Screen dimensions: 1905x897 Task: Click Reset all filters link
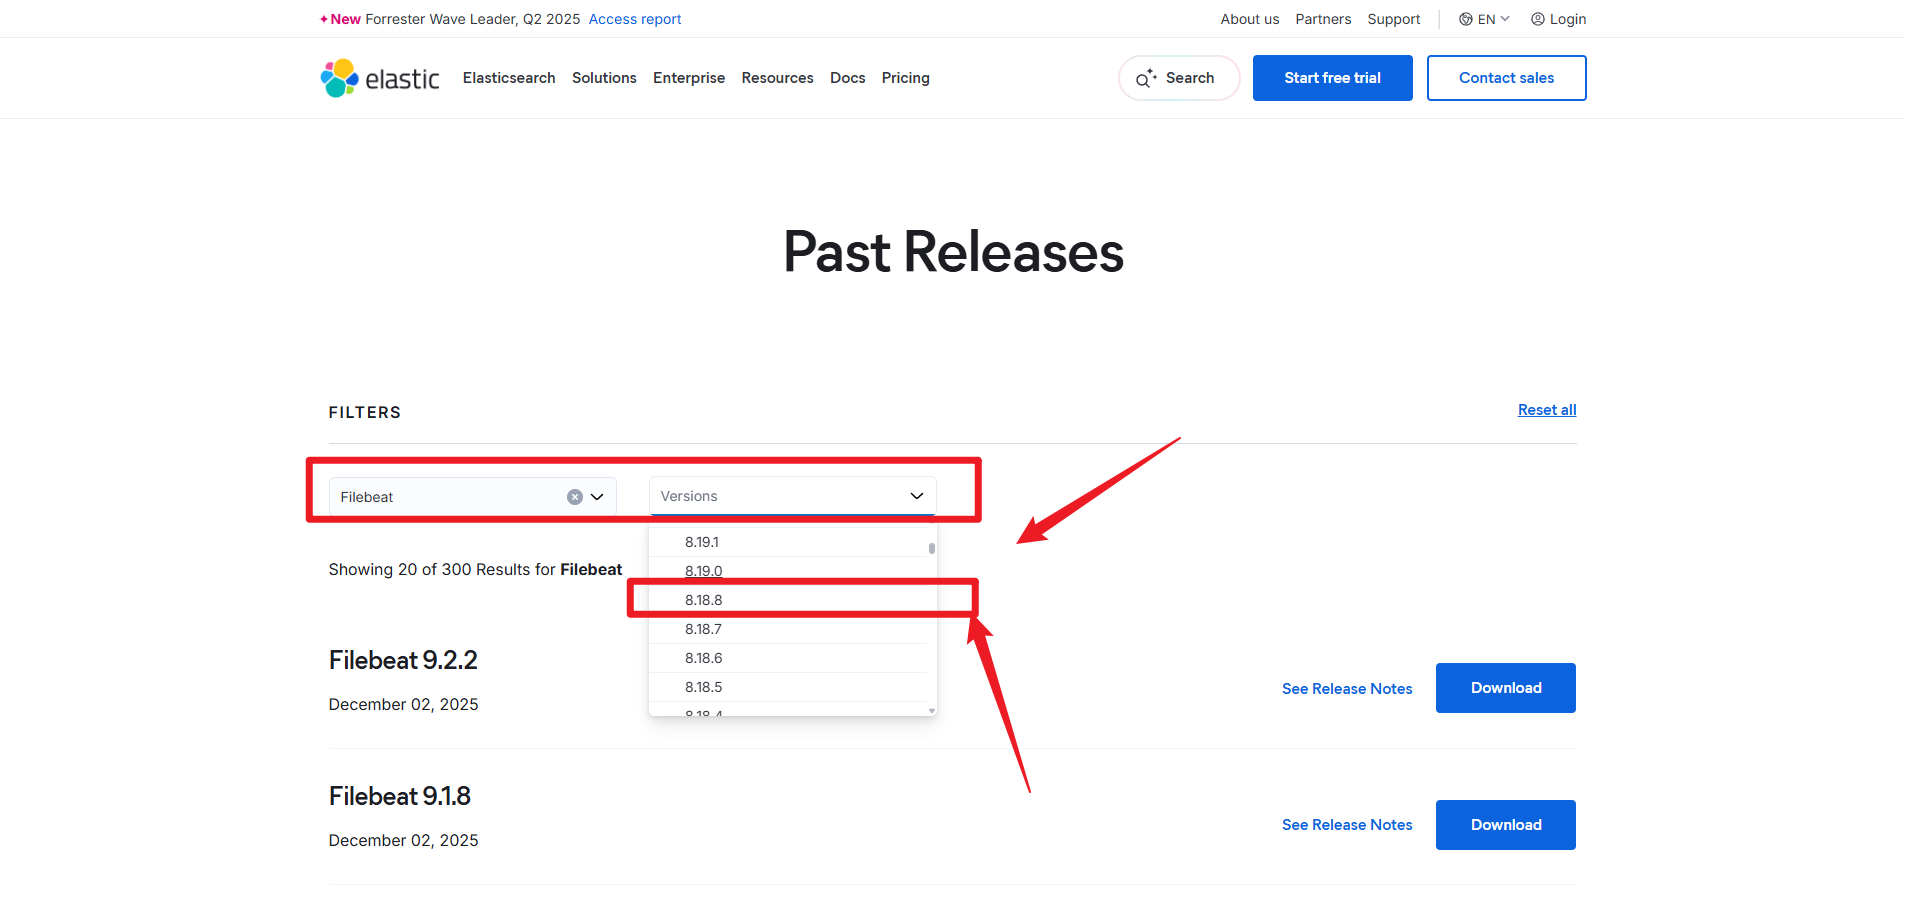(x=1547, y=410)
